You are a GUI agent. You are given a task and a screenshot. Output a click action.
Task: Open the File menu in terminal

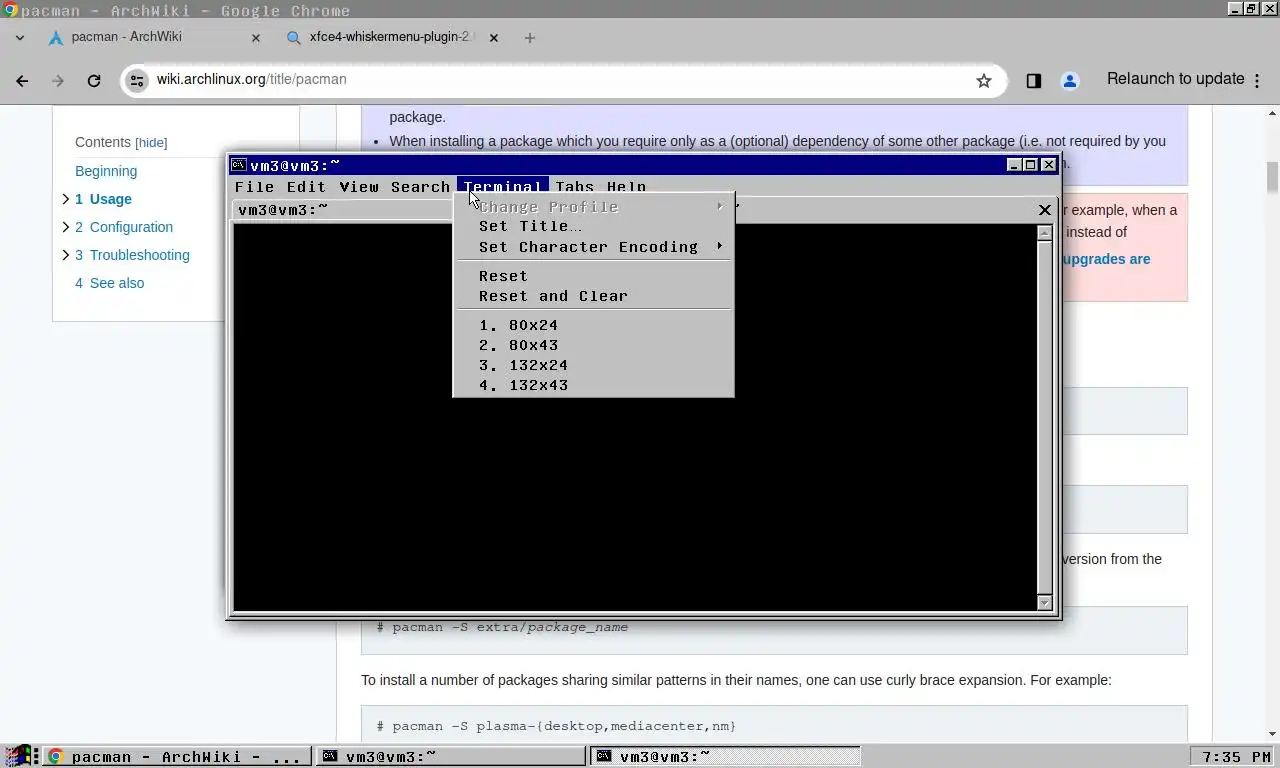[254, 187]
